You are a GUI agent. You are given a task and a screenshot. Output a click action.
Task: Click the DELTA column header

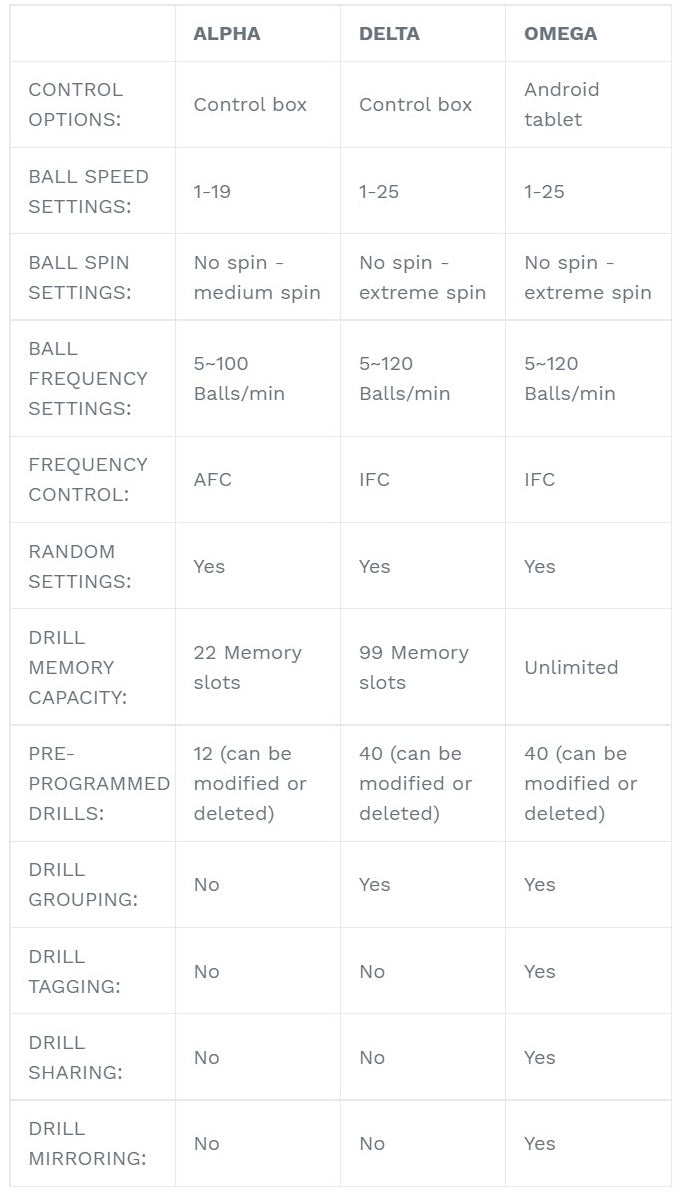(x=389, y=33)
